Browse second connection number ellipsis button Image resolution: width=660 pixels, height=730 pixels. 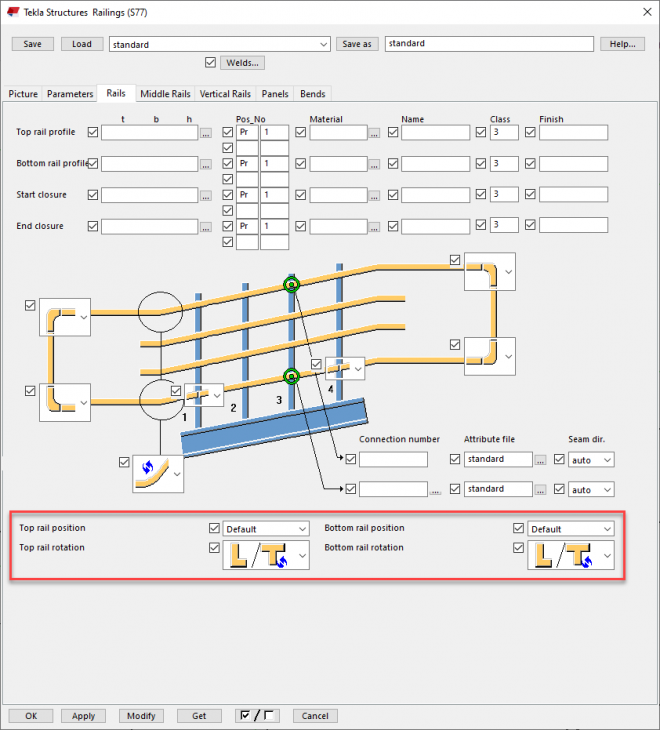click(435, 491)
